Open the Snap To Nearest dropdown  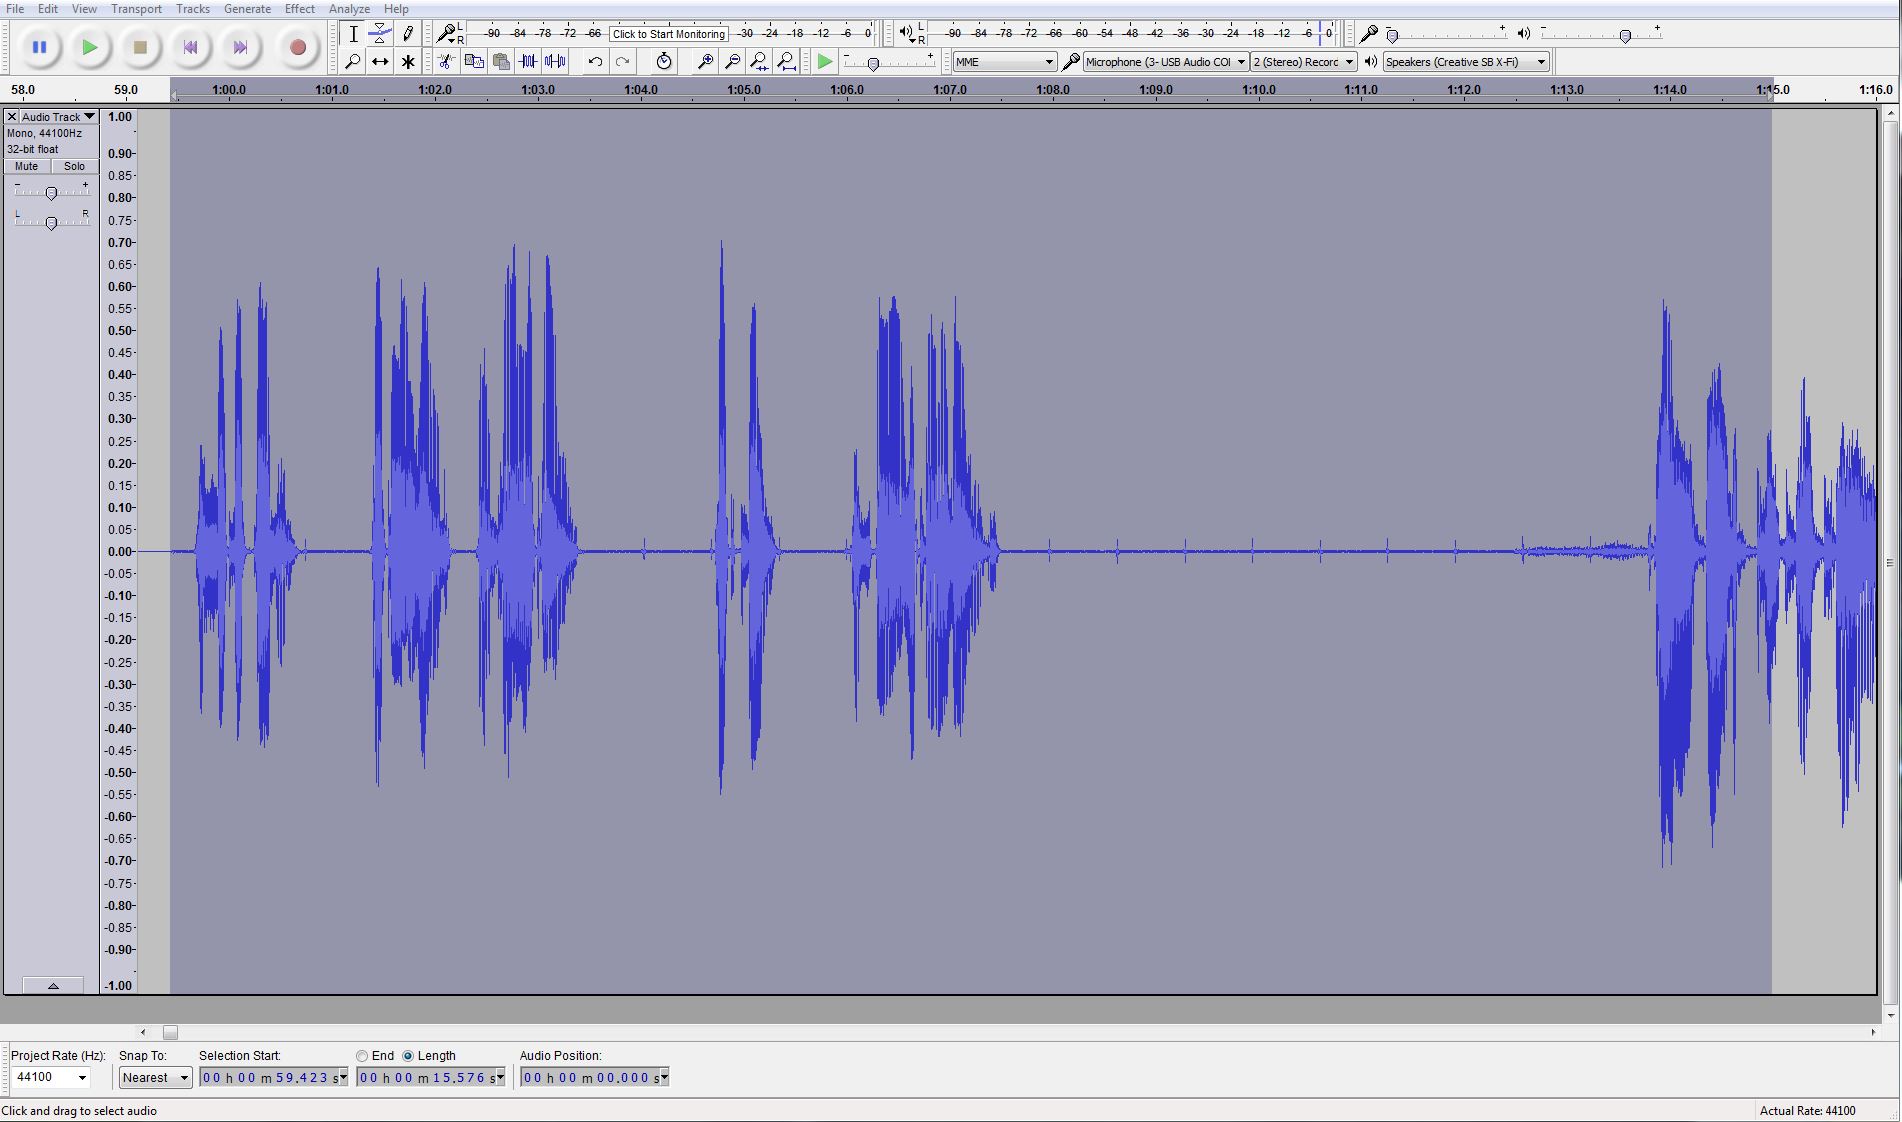(x=155, y=1077)
